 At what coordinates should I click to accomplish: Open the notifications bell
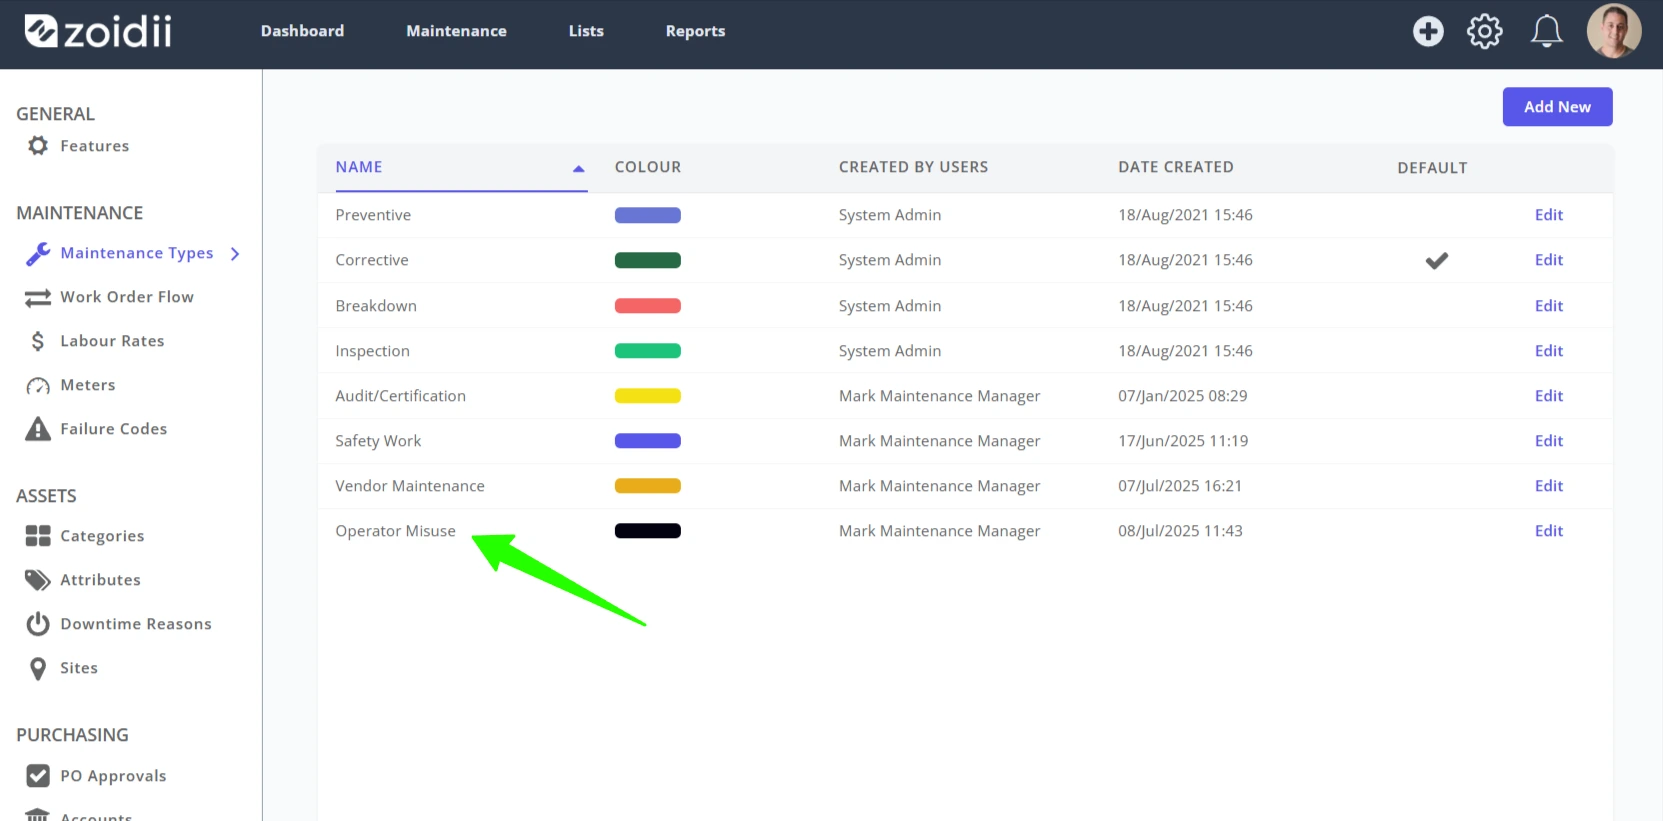click(1546, 31)
